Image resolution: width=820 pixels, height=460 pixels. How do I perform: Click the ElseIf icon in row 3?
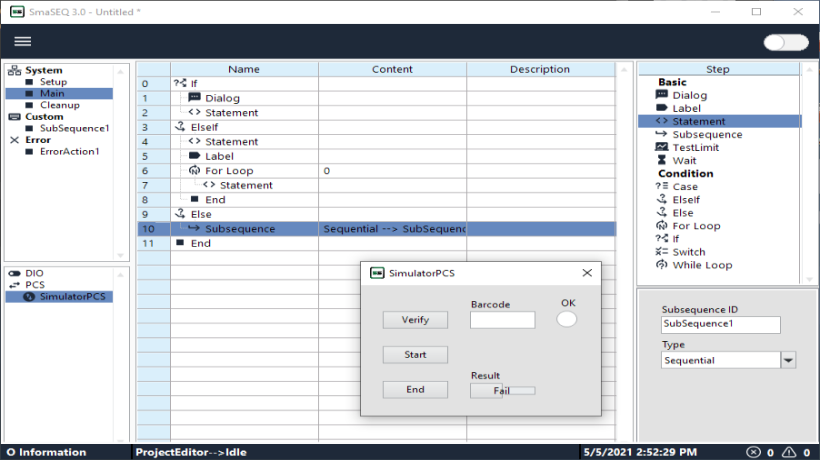180,126
